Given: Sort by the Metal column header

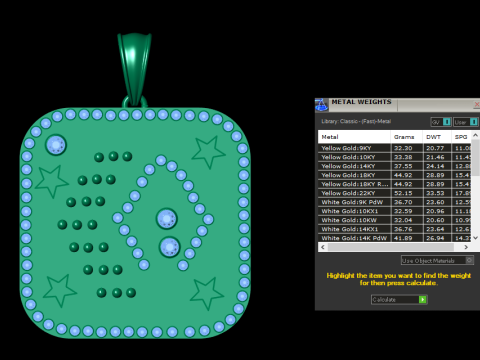Looking at the screenshot, I should pos(354,137).
